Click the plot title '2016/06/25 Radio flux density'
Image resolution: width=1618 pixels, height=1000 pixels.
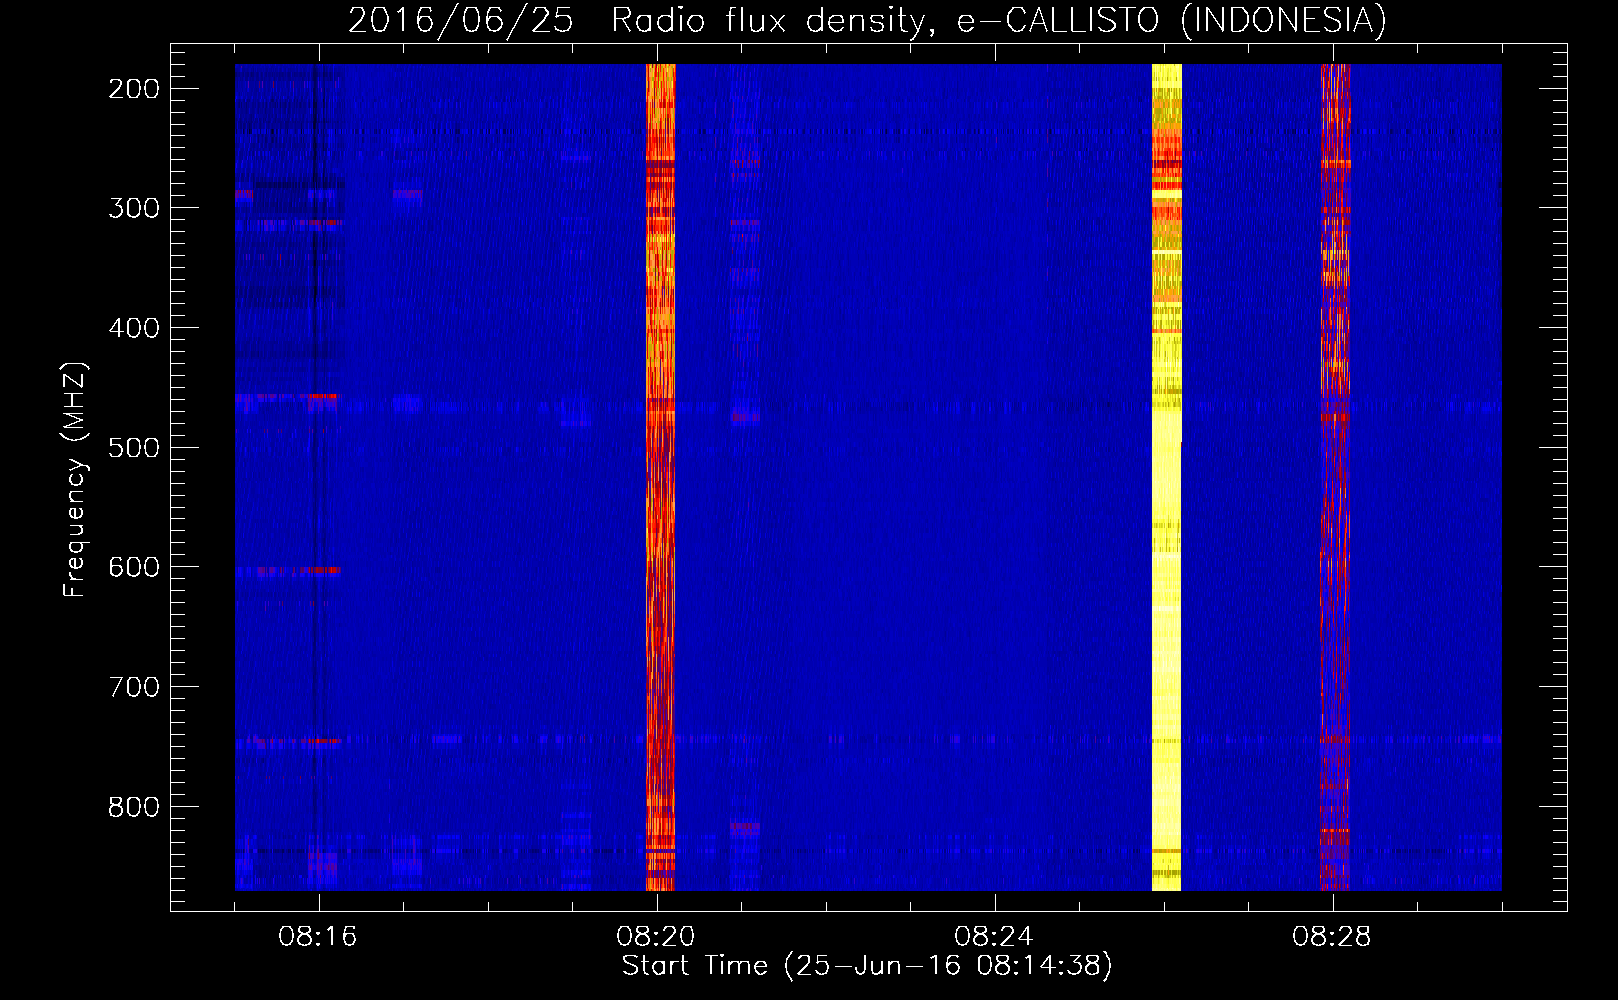tap(868, 20)
